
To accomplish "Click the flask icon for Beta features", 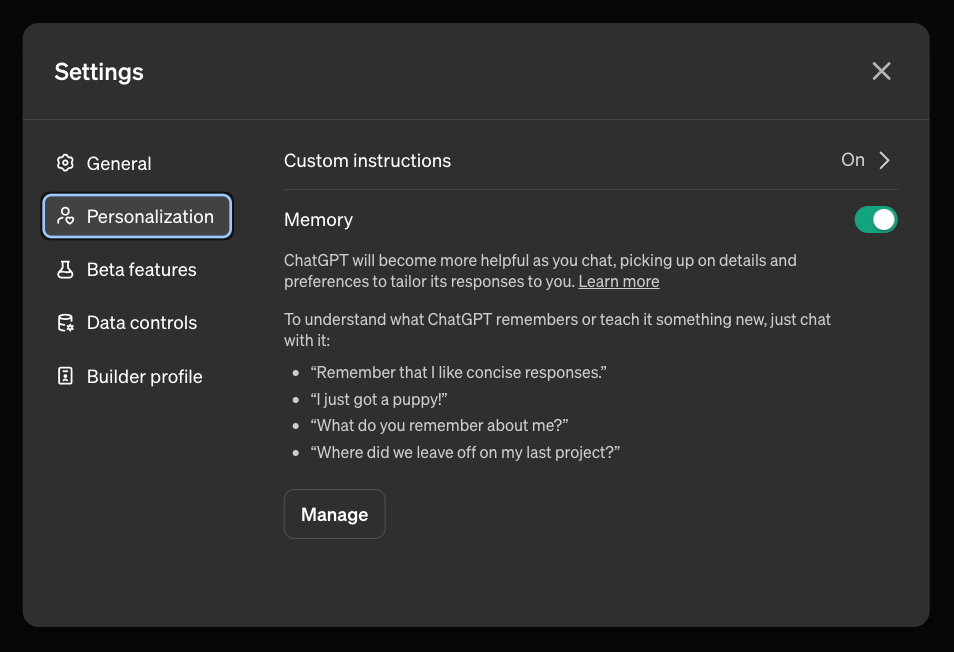I will click(x=66, y=270).
